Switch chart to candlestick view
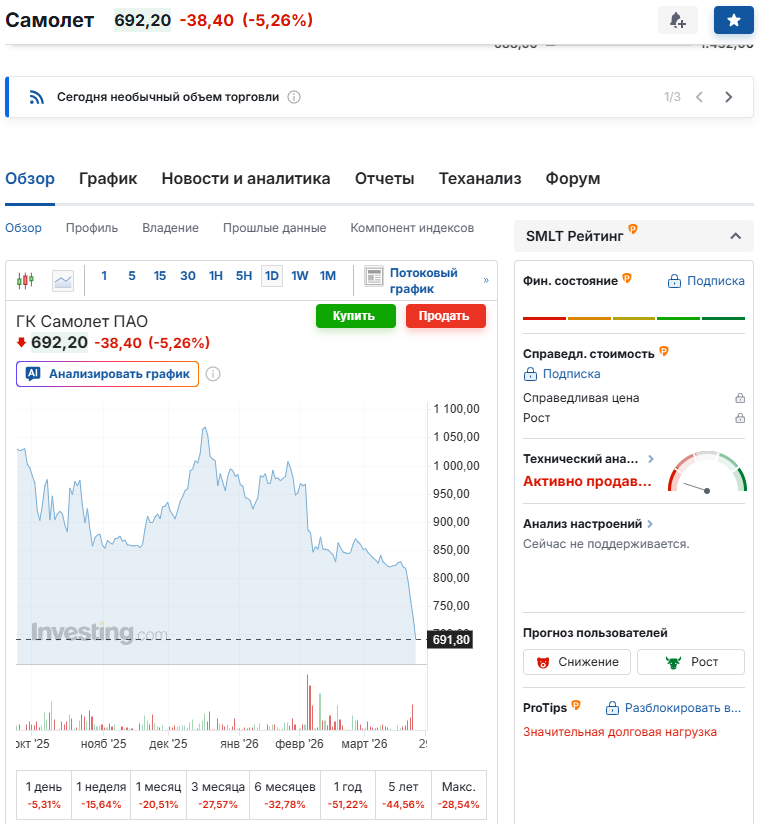The image size is (768, 824). [x=26, y=280]
